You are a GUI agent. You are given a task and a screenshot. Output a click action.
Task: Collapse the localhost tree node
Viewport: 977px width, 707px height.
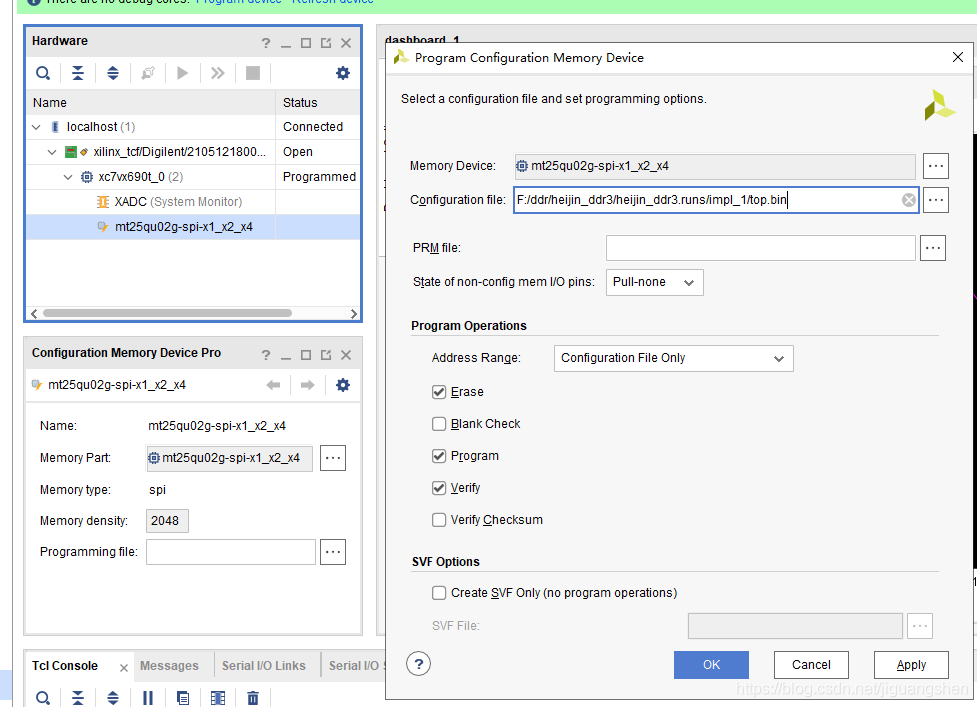click(37, 127)
